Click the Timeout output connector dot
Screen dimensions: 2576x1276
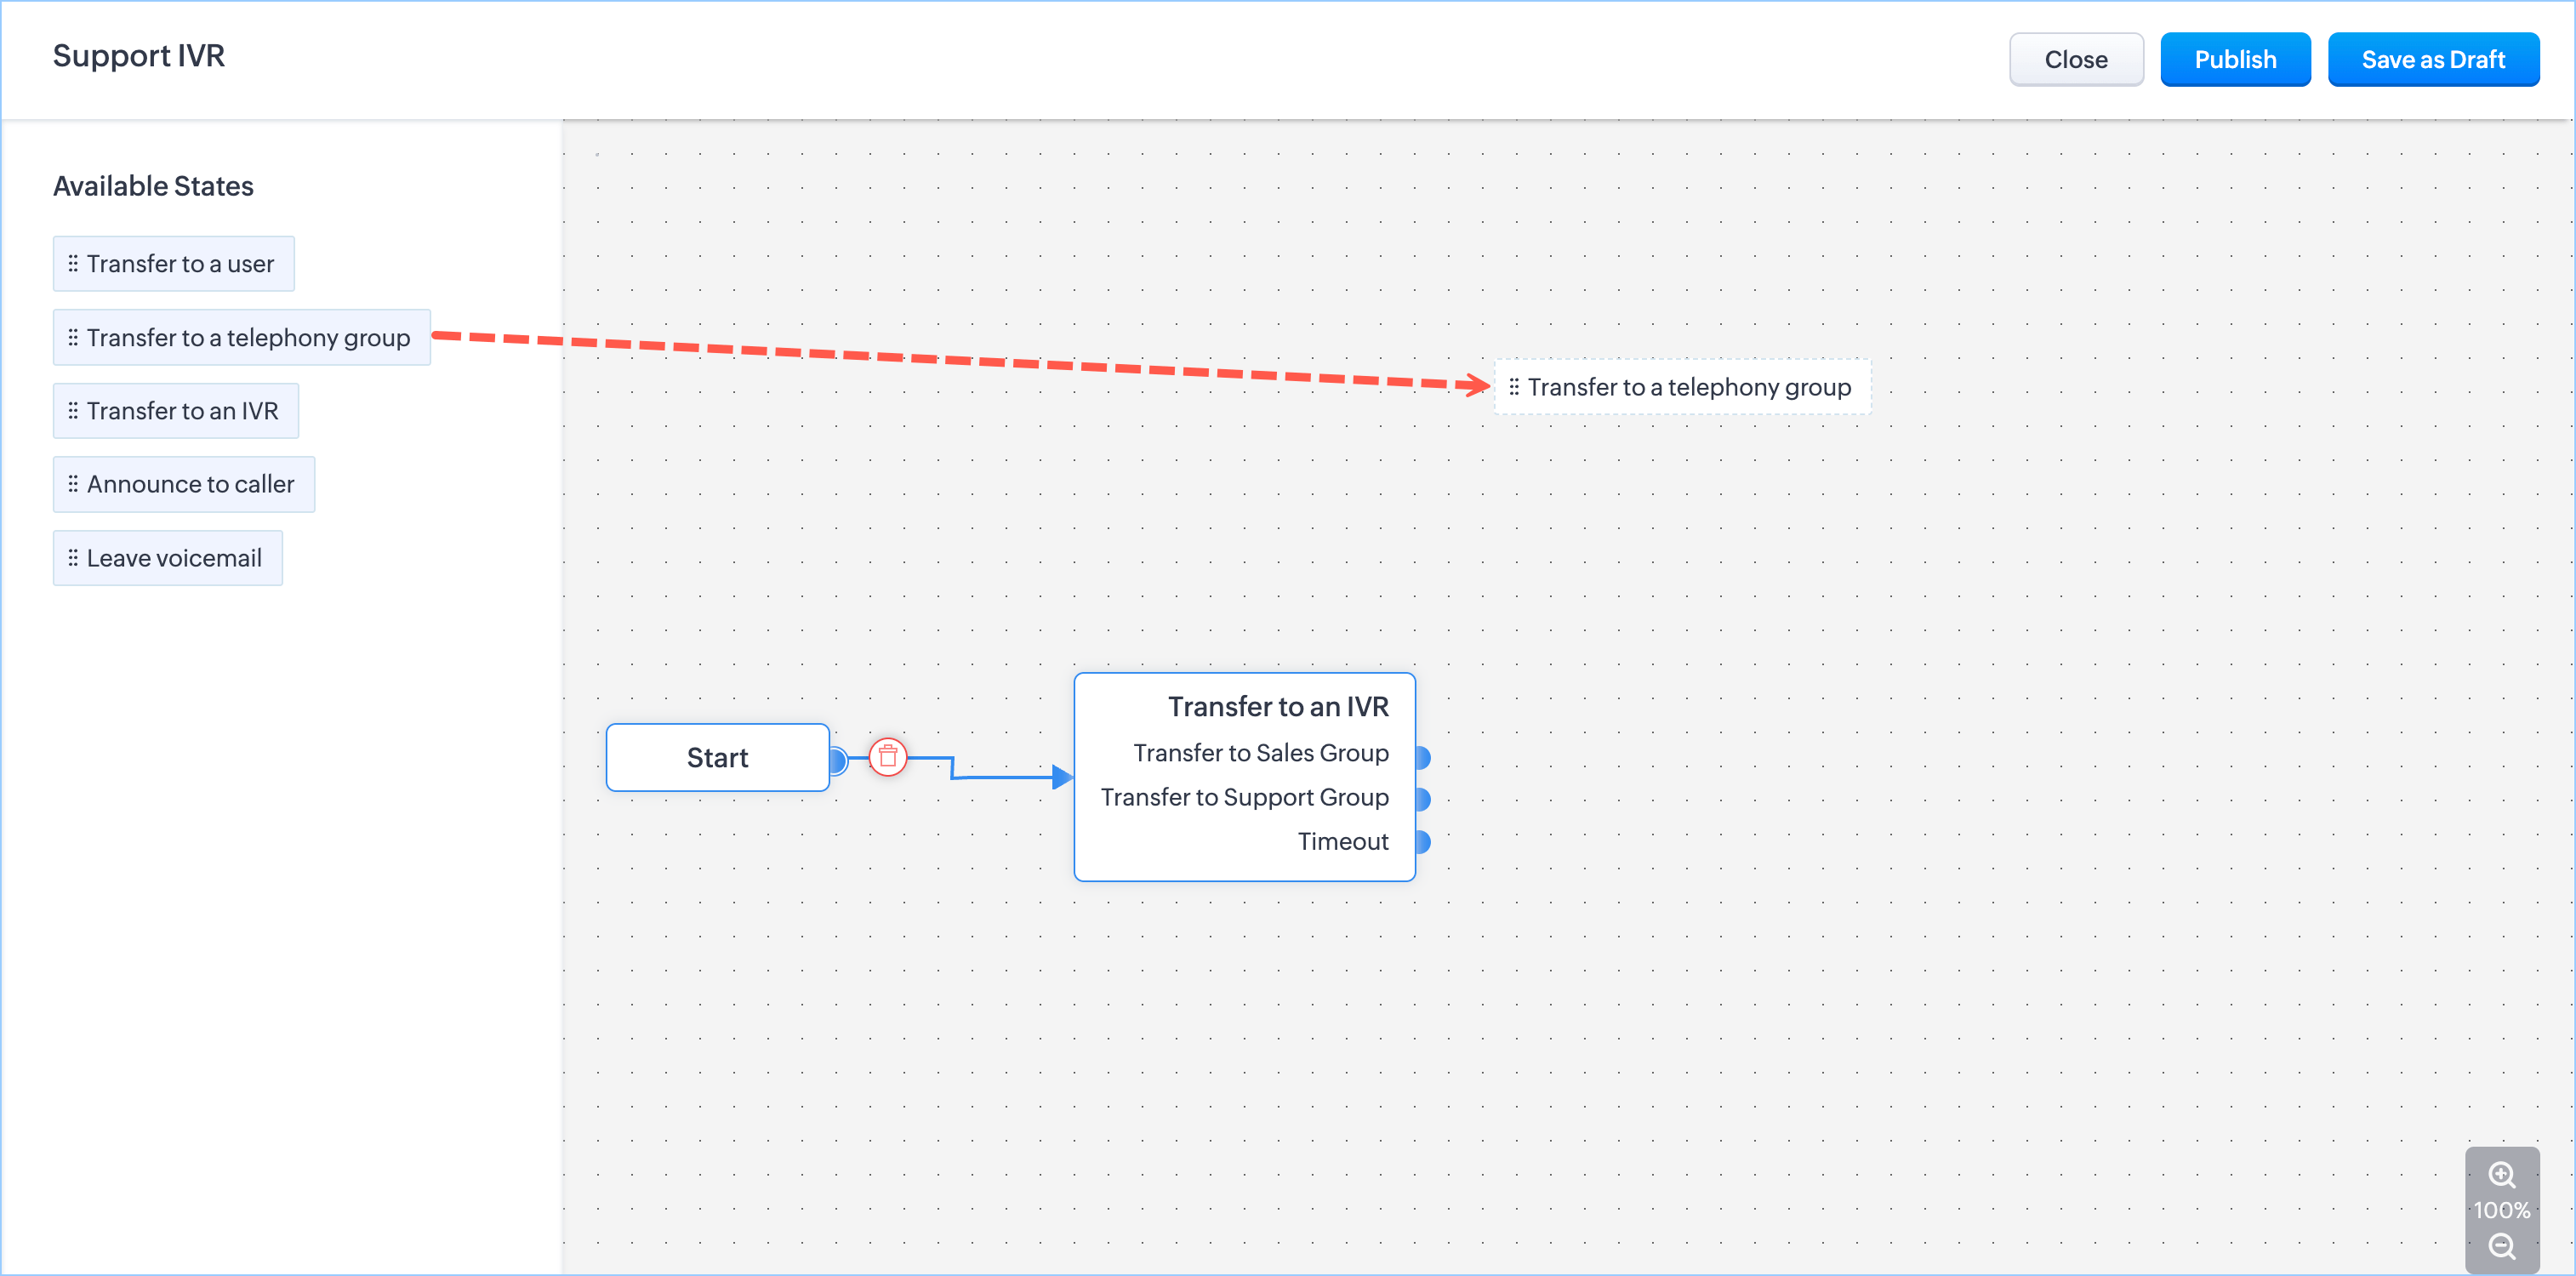point(1422,842)
